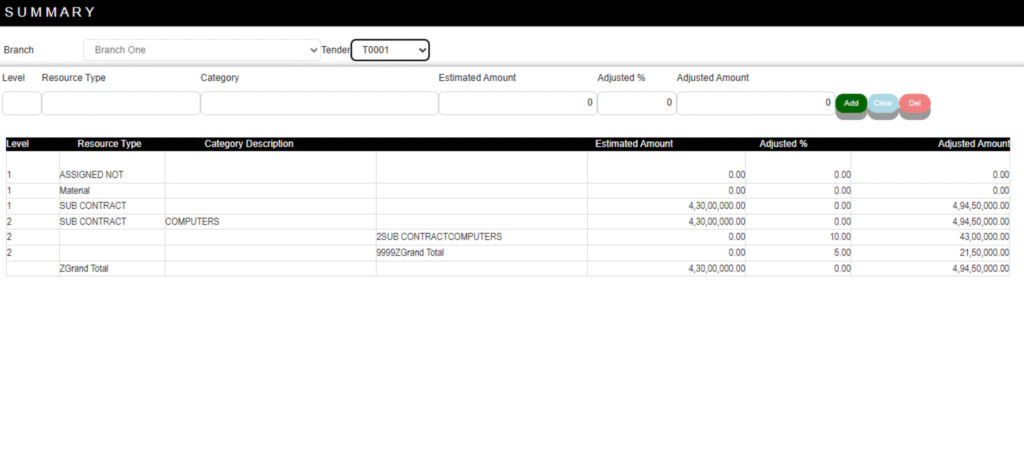
Task: Focus the Adjusted % input field
Action: pyautogui.click(x=636, y=103)
